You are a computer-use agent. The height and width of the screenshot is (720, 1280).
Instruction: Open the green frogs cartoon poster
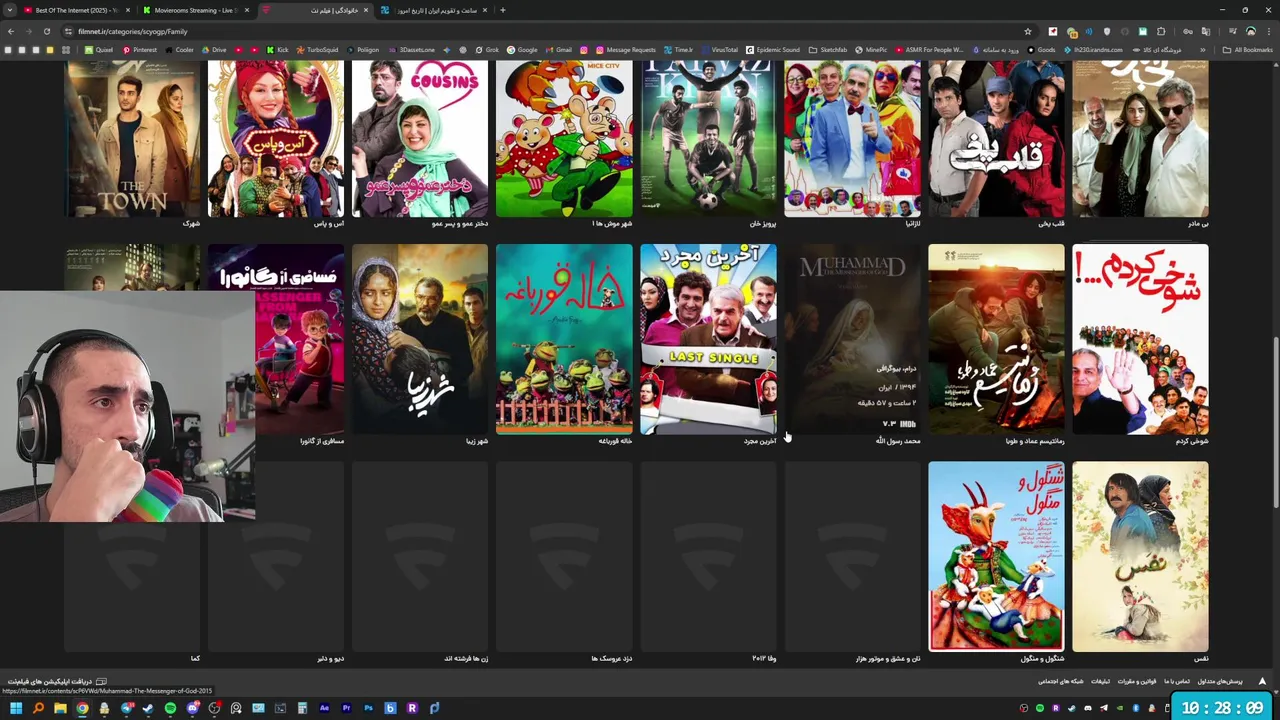pos(564,339)
